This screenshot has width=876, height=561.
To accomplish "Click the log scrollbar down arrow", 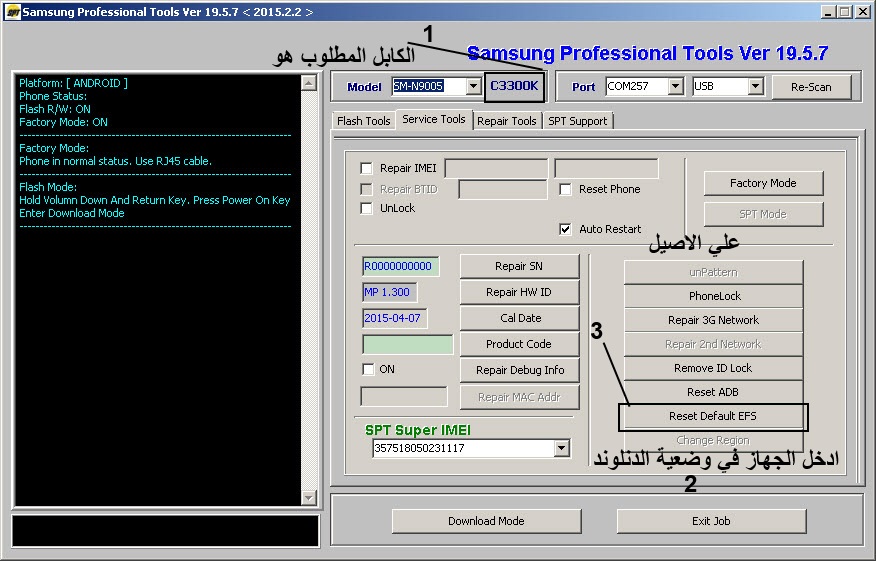I will tap(308, 497).
